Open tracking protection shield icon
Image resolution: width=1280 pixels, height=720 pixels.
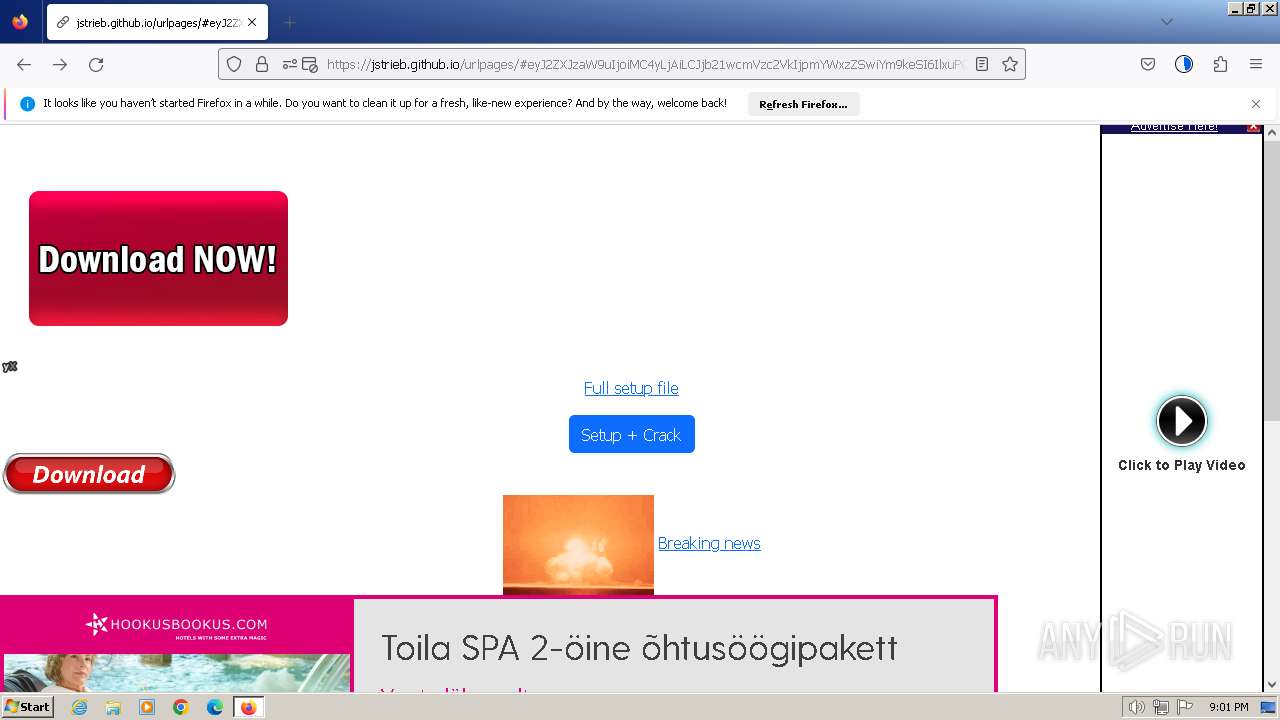coord(234,64)
